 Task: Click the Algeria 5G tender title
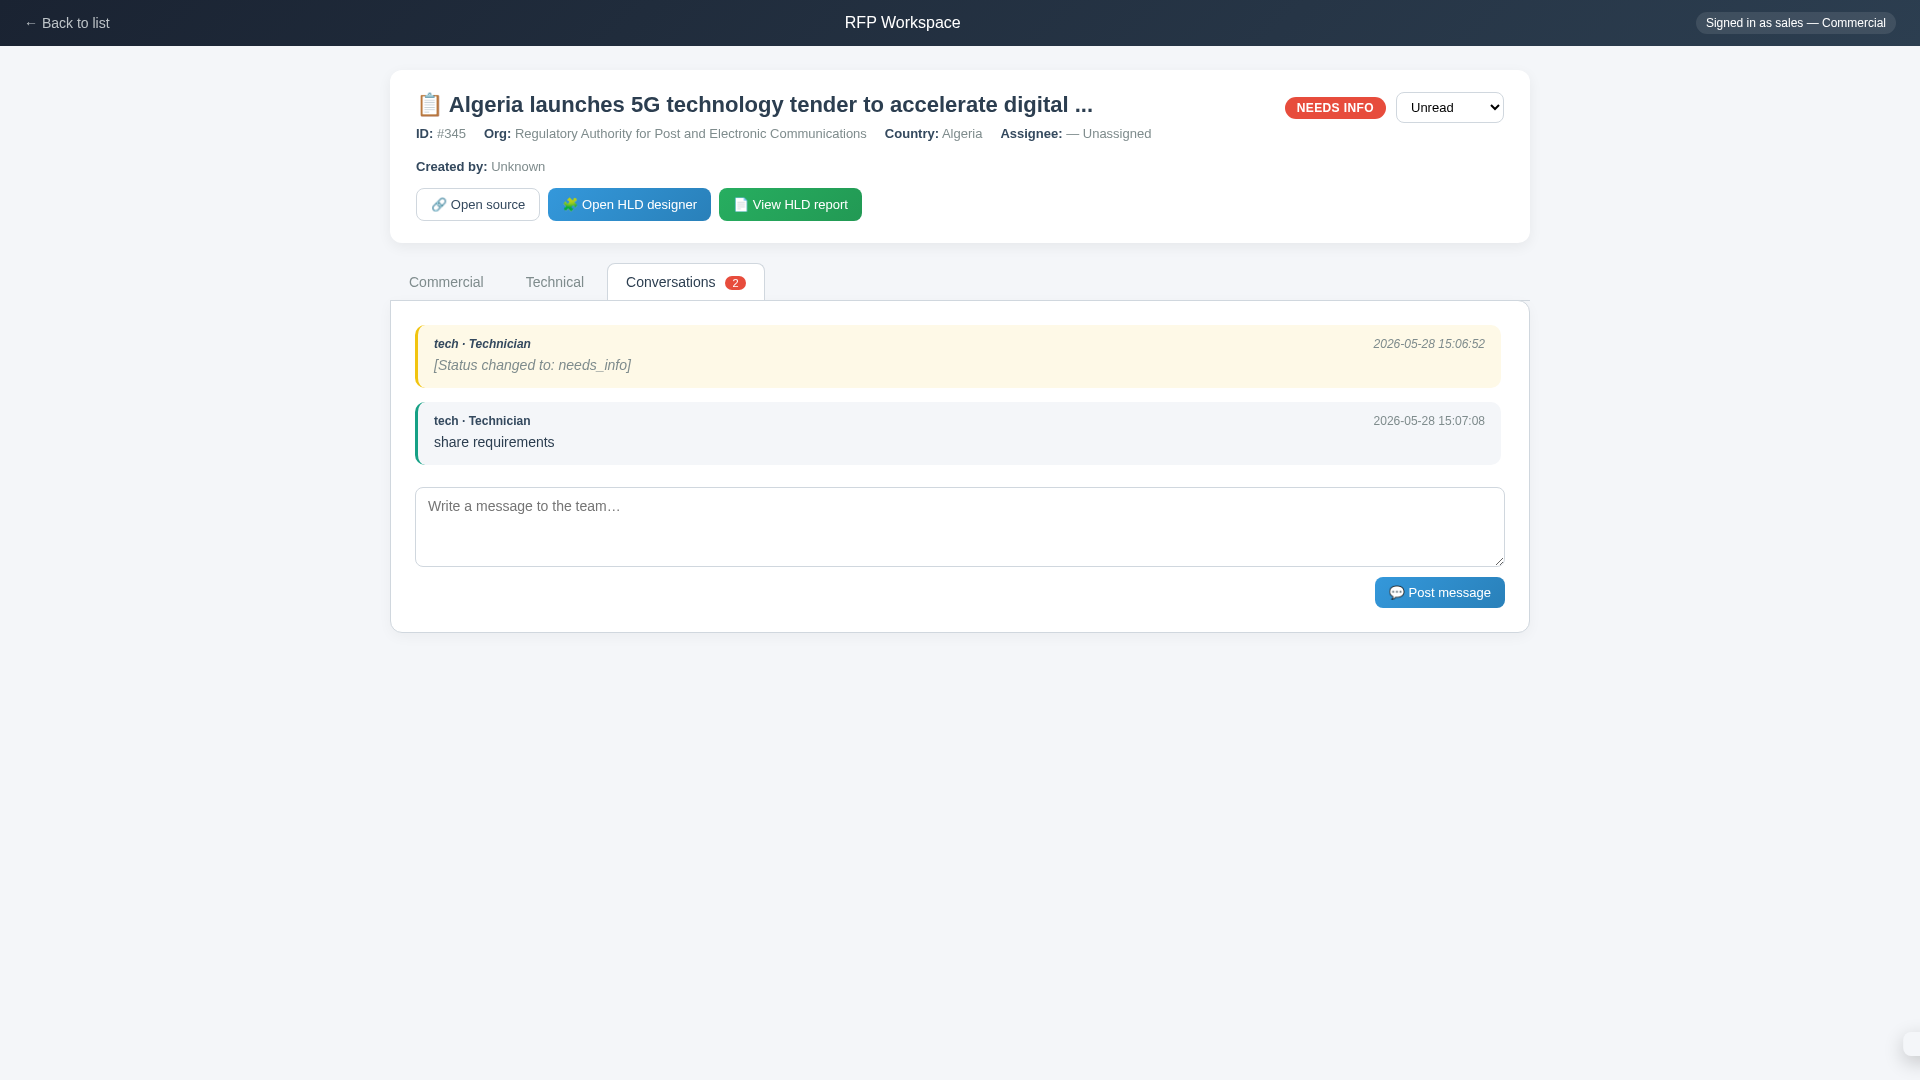[x=770, y=105]
